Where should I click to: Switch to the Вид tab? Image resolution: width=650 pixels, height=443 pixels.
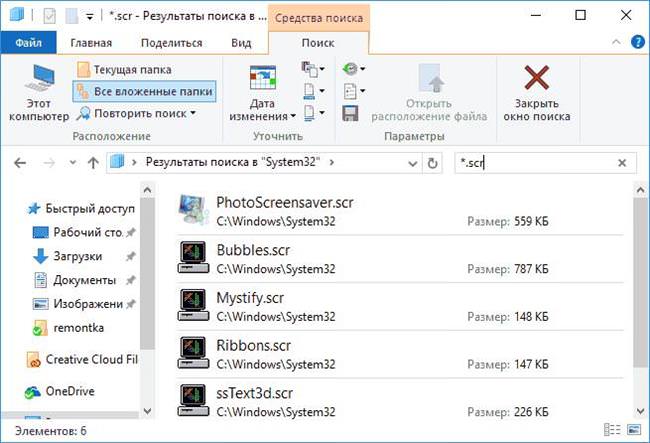[241, 43]
